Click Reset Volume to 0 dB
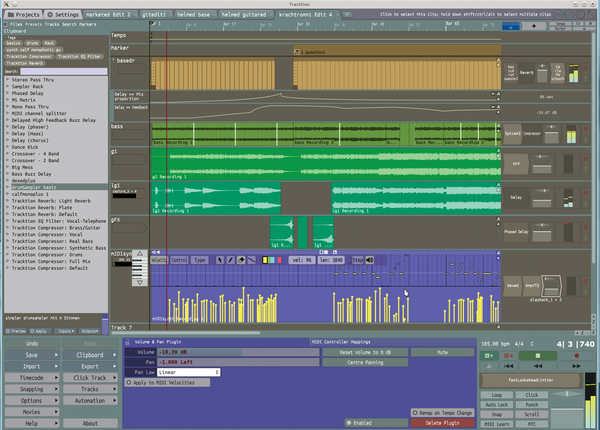600x430 pixels. click(x=365, y=352)
